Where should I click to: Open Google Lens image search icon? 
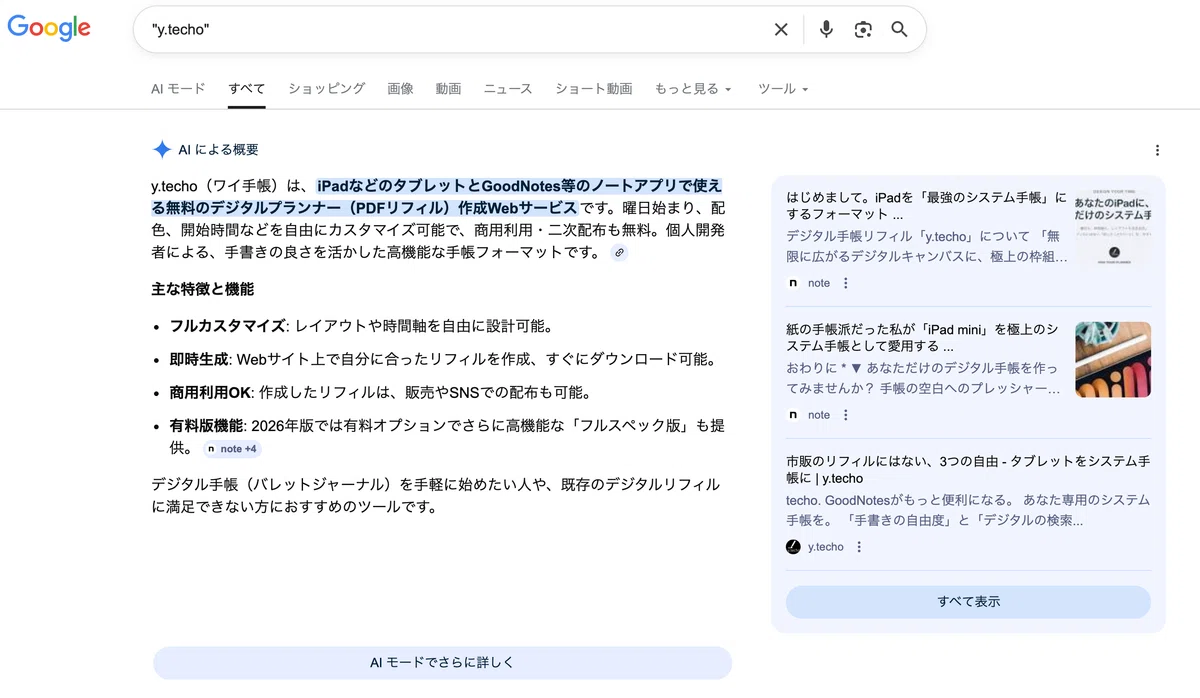point(863,30)
